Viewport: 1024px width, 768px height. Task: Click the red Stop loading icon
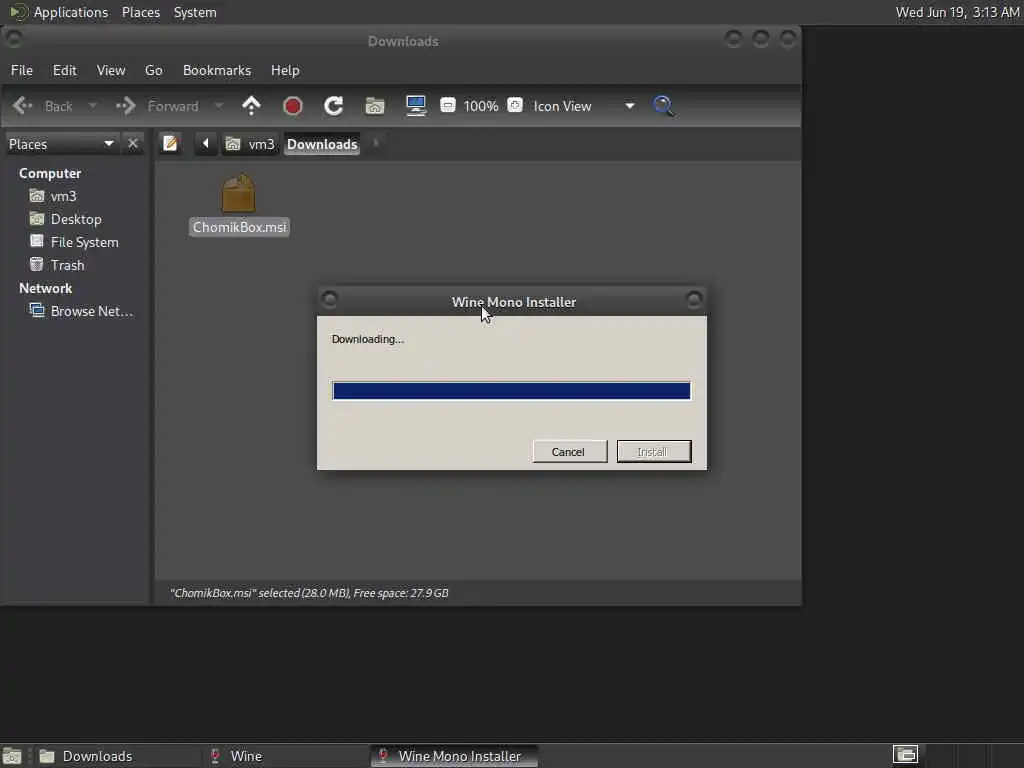point(293,106)
